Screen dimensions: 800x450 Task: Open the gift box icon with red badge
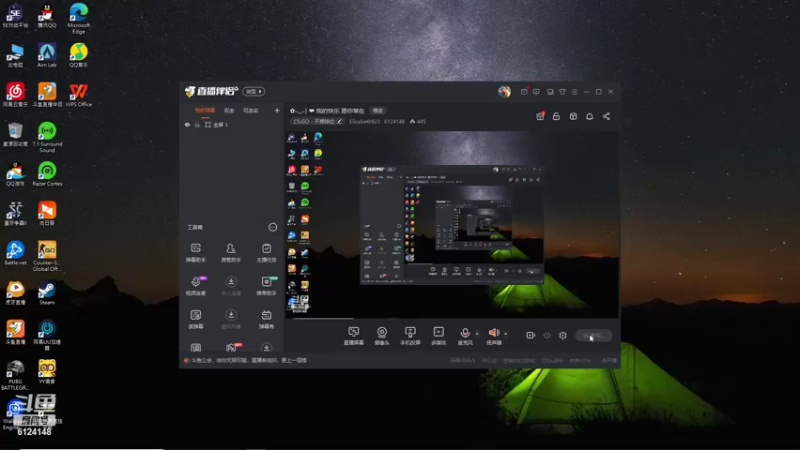(540, 116)
